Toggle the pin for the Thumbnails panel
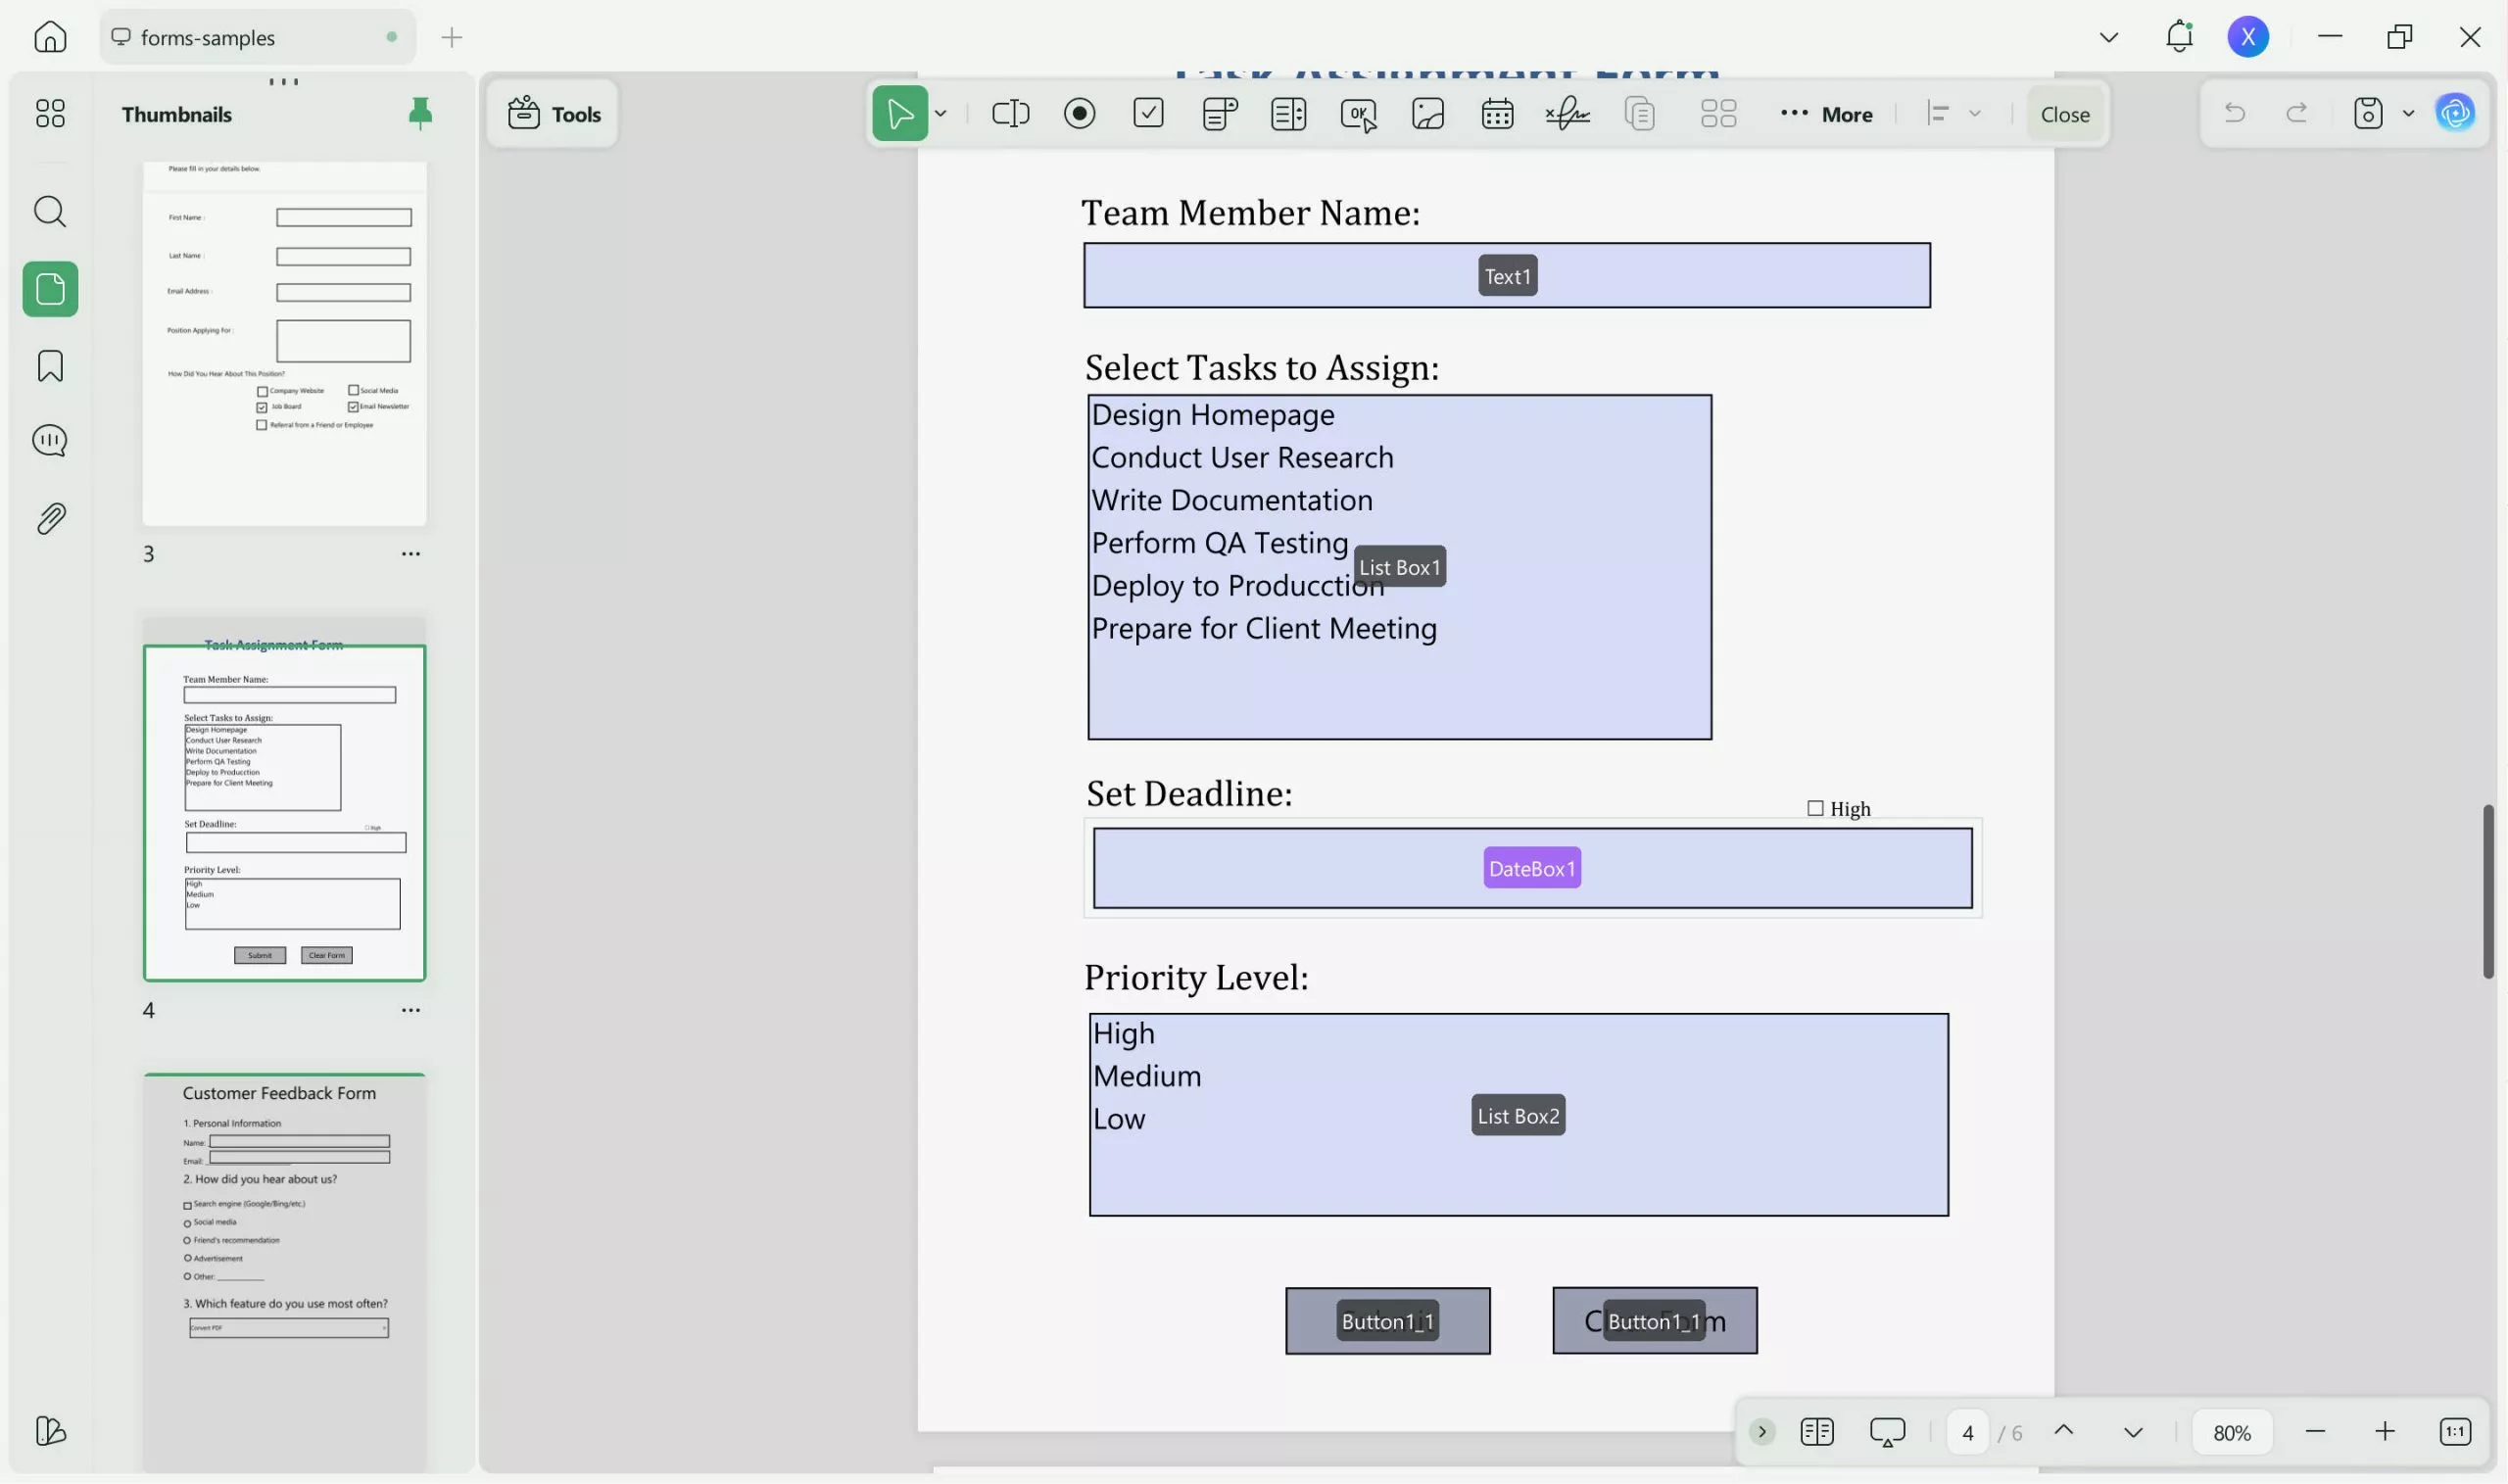Viewport: 2508px width, 1484px height. click(419, 113)
